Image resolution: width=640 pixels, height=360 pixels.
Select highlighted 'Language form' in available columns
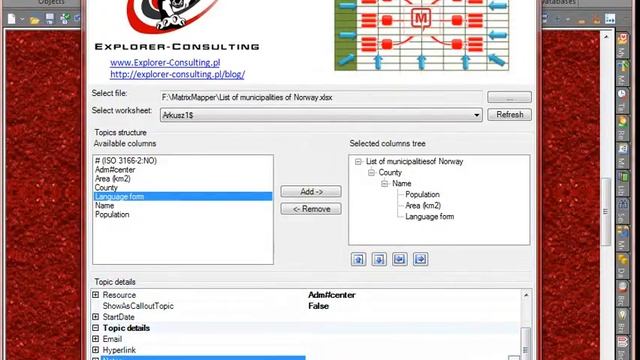tap(183, 197)
